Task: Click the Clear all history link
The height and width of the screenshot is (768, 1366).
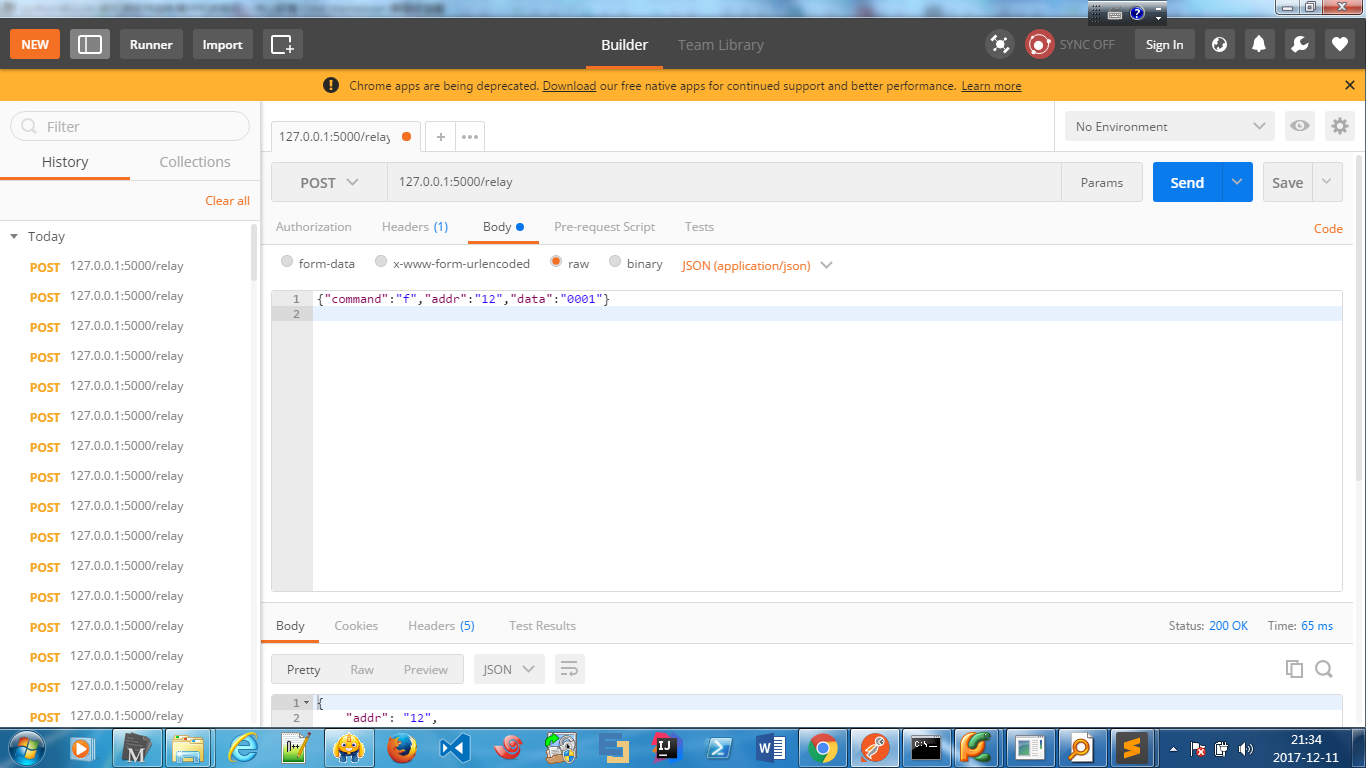Action: click(227, 201)
